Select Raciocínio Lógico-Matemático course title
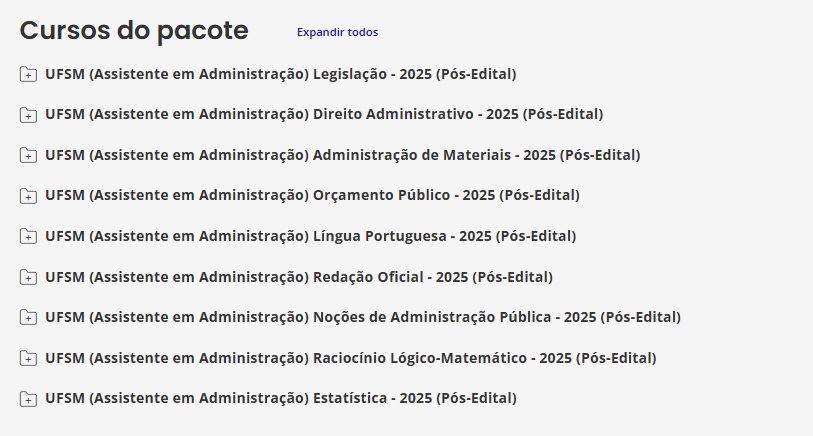Screen dimensions: 813x436 coord(351,358)
